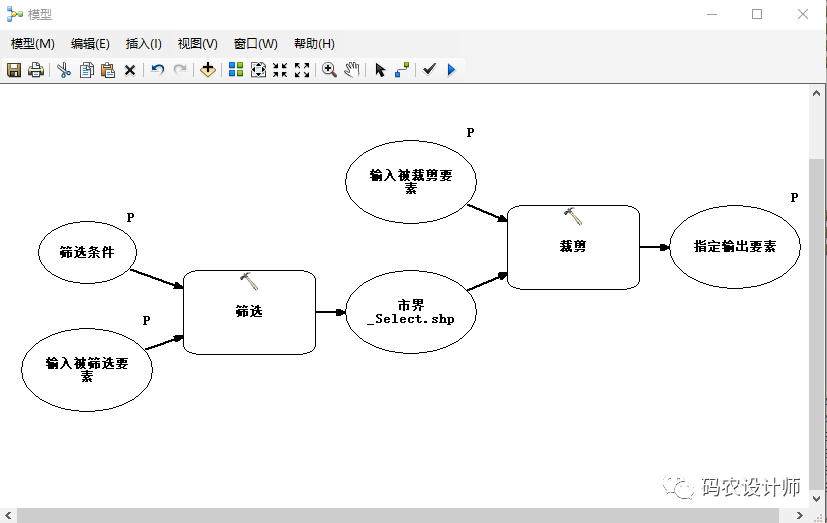Open the 插入(I) menu
827x523 pixels.
pos(143,44)
